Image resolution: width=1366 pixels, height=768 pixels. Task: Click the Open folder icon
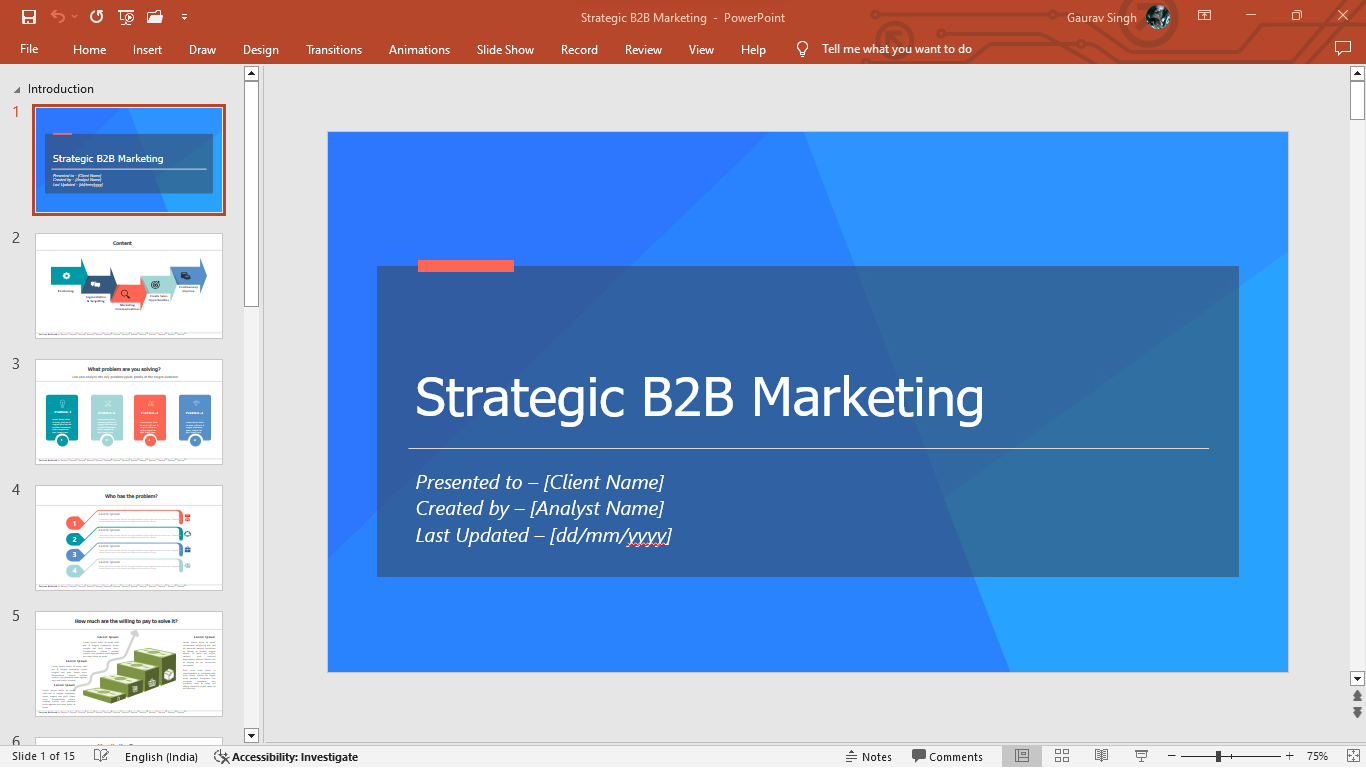pyautogui.click(x=155, y=17)
